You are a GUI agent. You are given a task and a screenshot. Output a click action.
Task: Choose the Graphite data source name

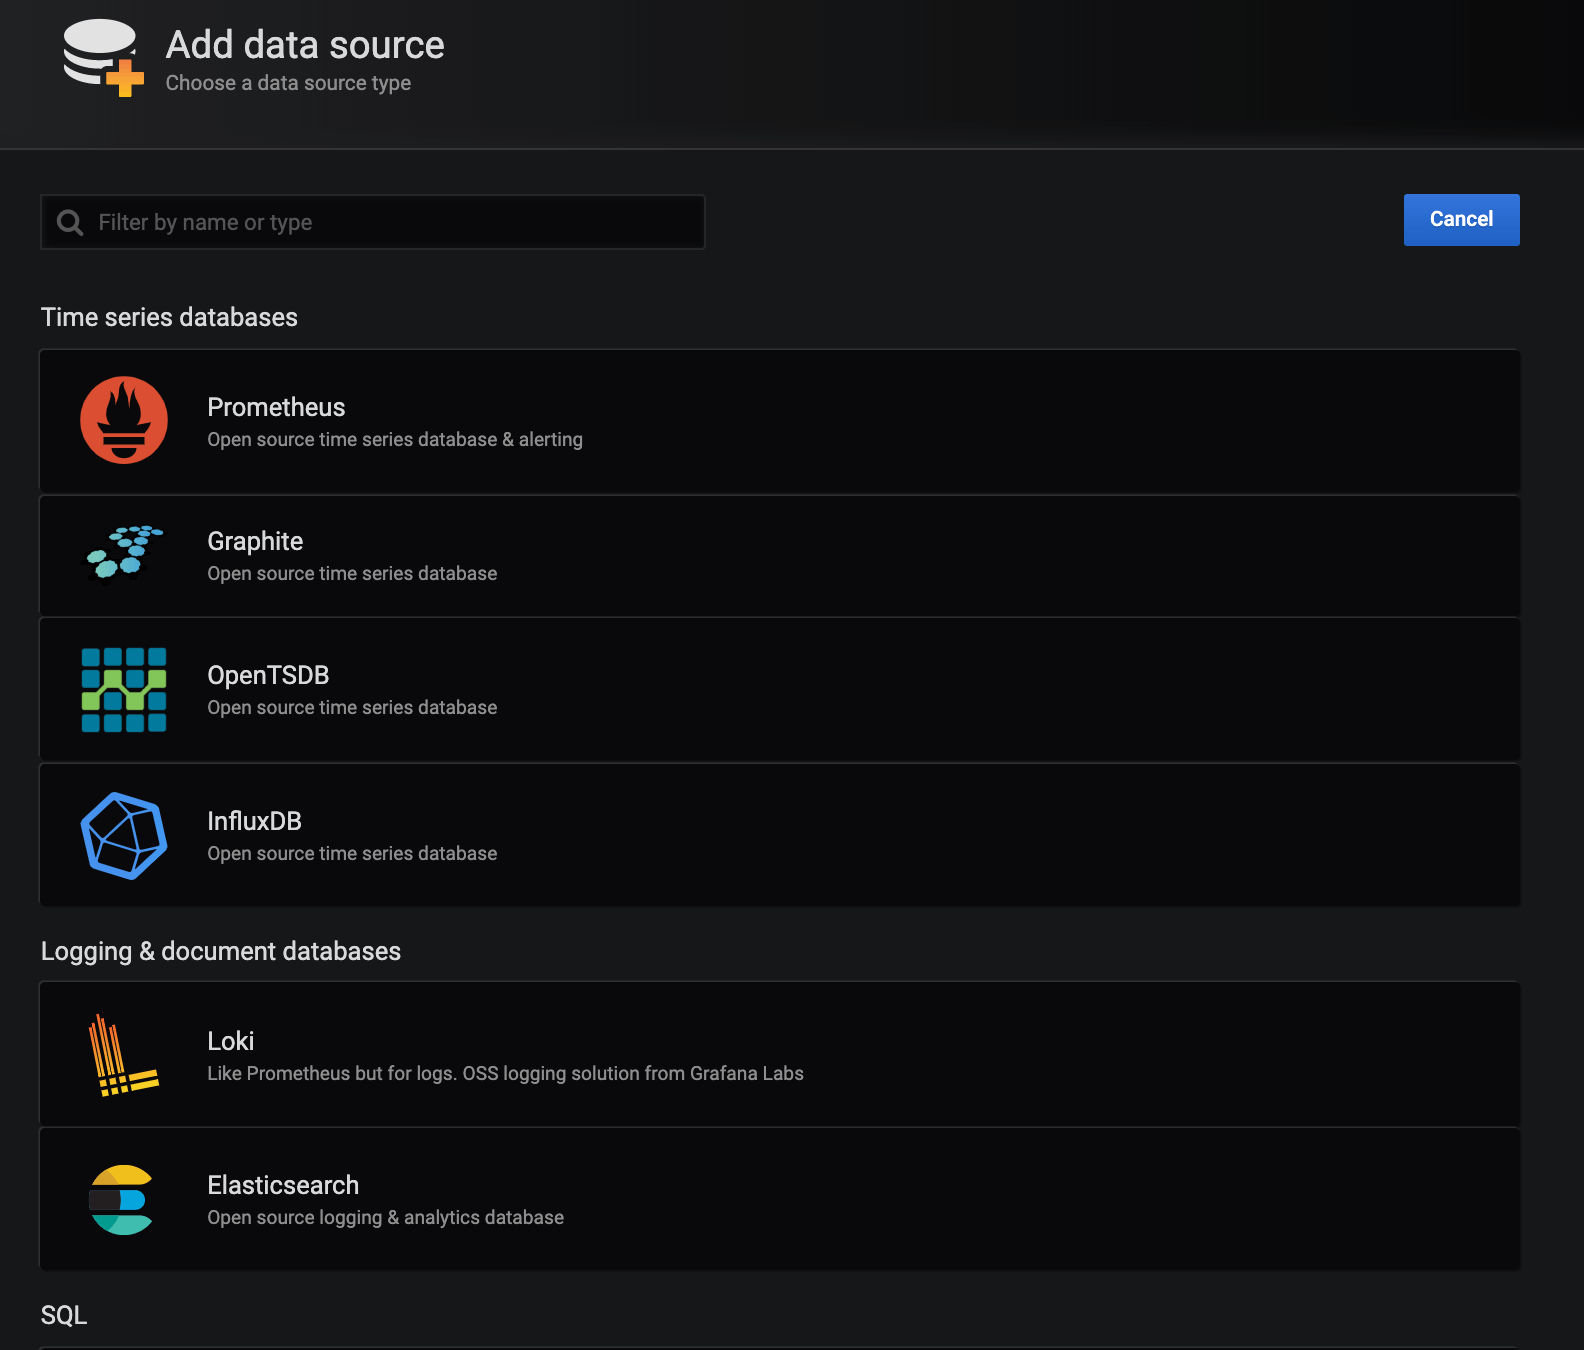tap(255, 541)
